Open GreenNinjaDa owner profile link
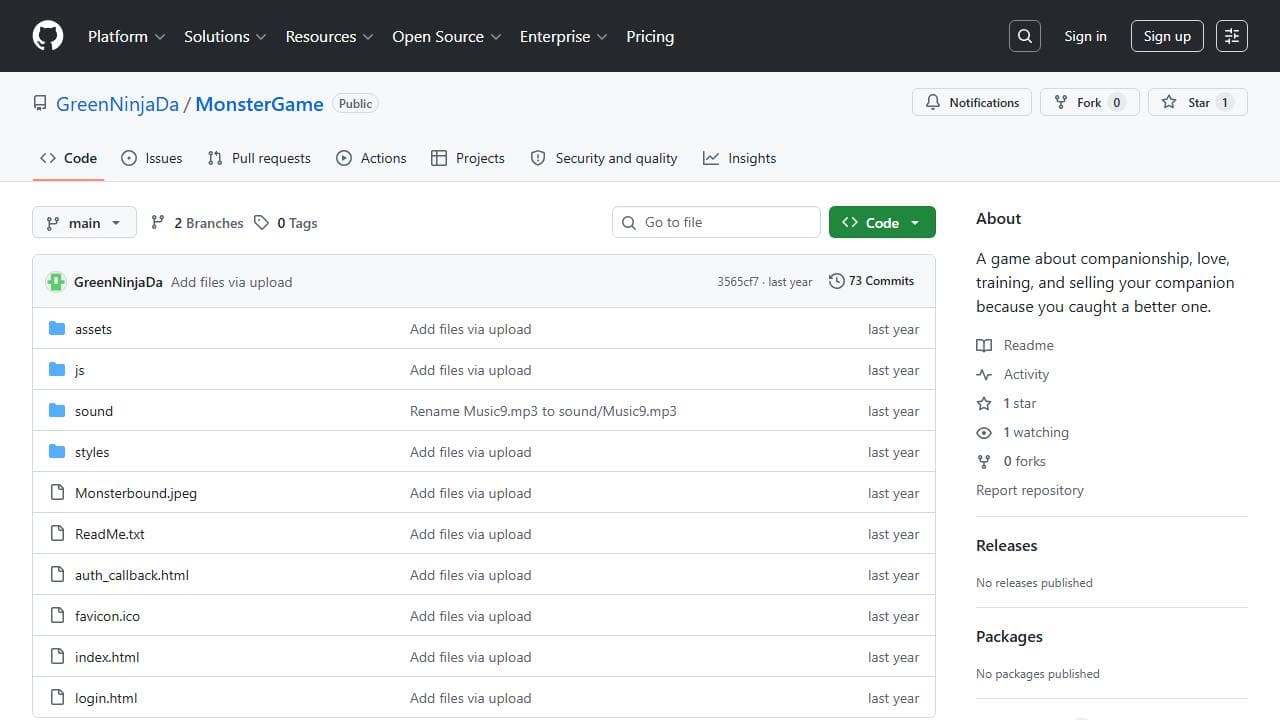The height and width of the screenshot is (720, 1280). tap(117, 104)
